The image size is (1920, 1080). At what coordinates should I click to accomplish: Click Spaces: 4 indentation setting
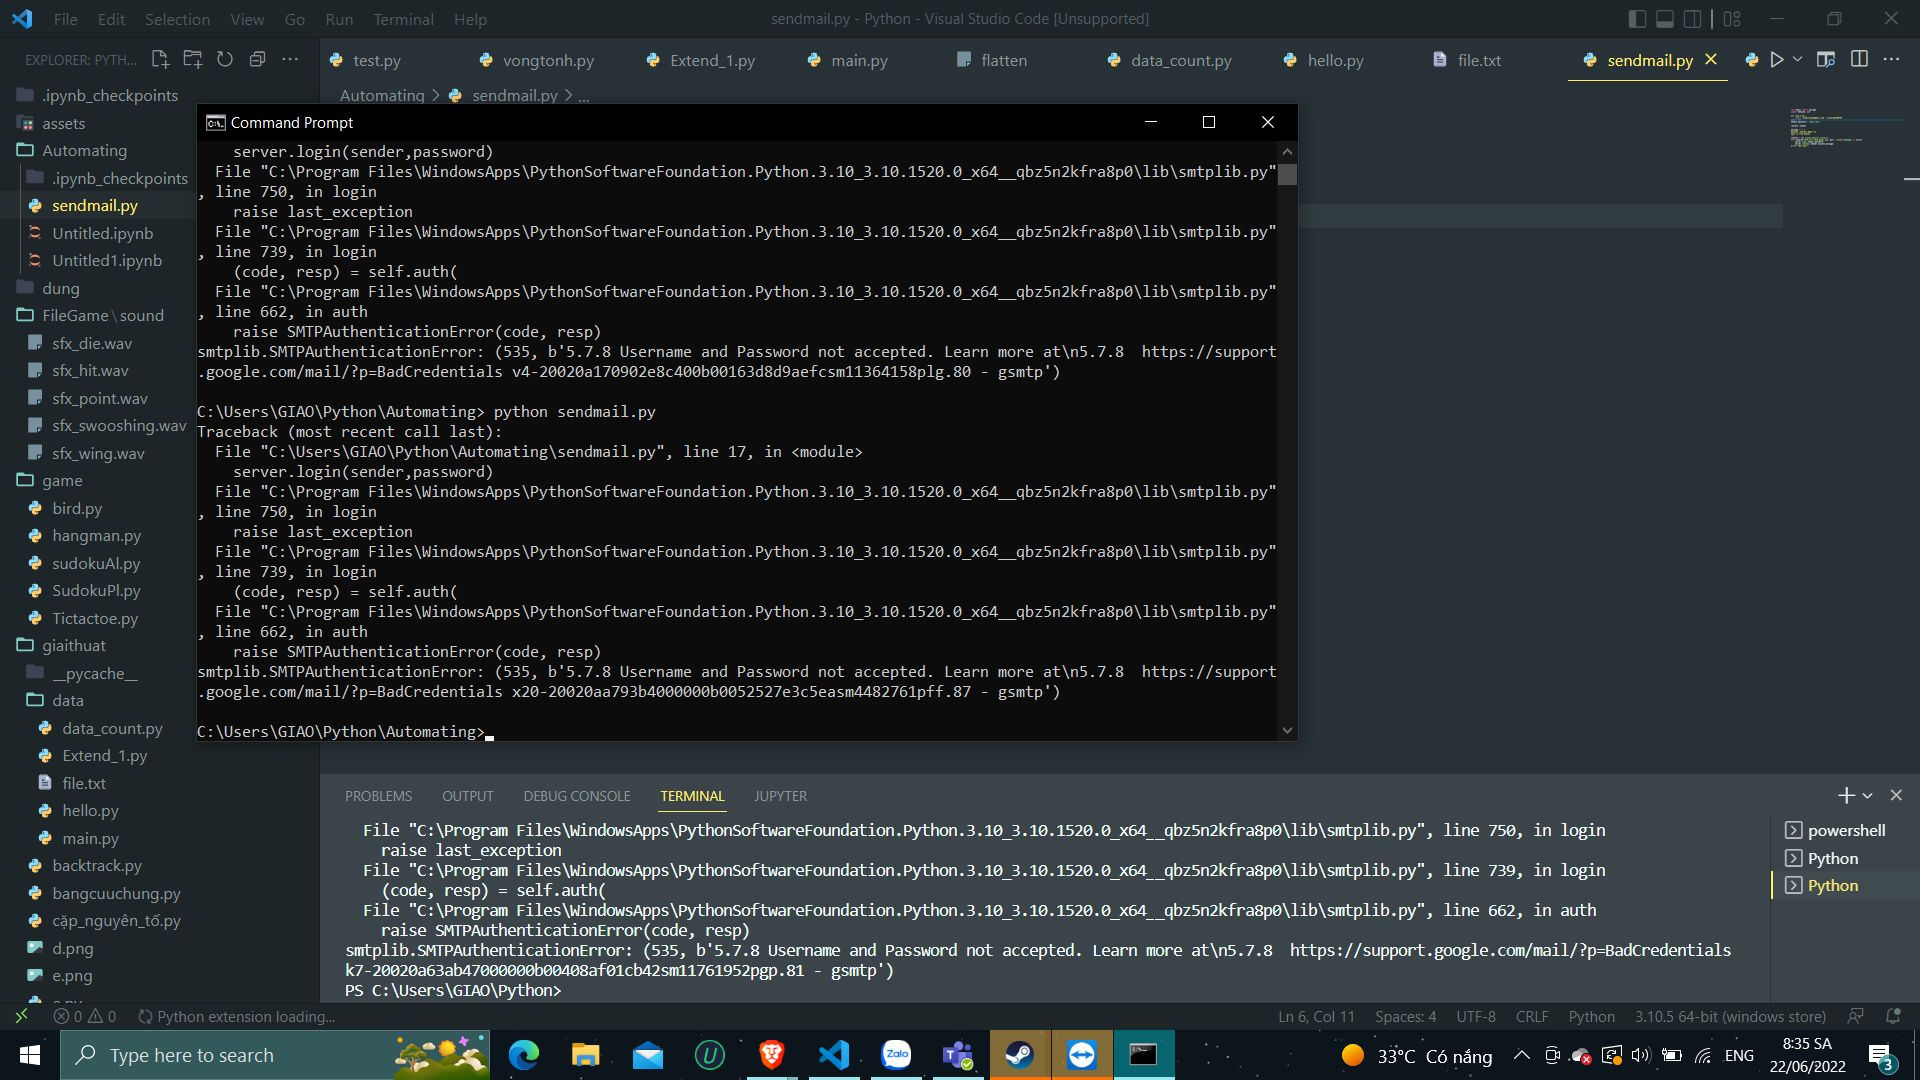click(1405, 1017)
